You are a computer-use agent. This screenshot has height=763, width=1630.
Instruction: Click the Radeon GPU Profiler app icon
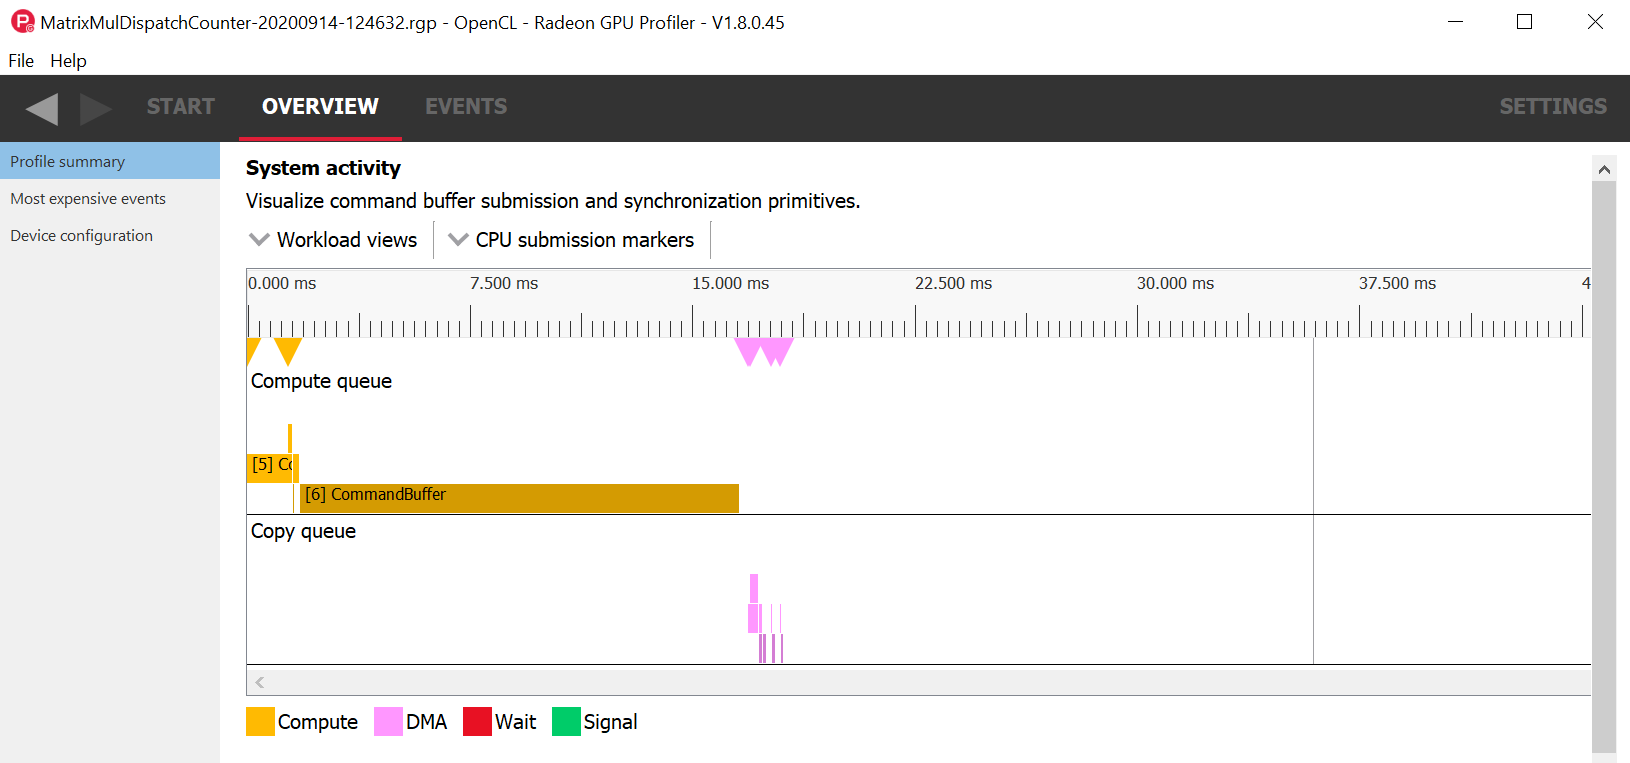point(21,22)
